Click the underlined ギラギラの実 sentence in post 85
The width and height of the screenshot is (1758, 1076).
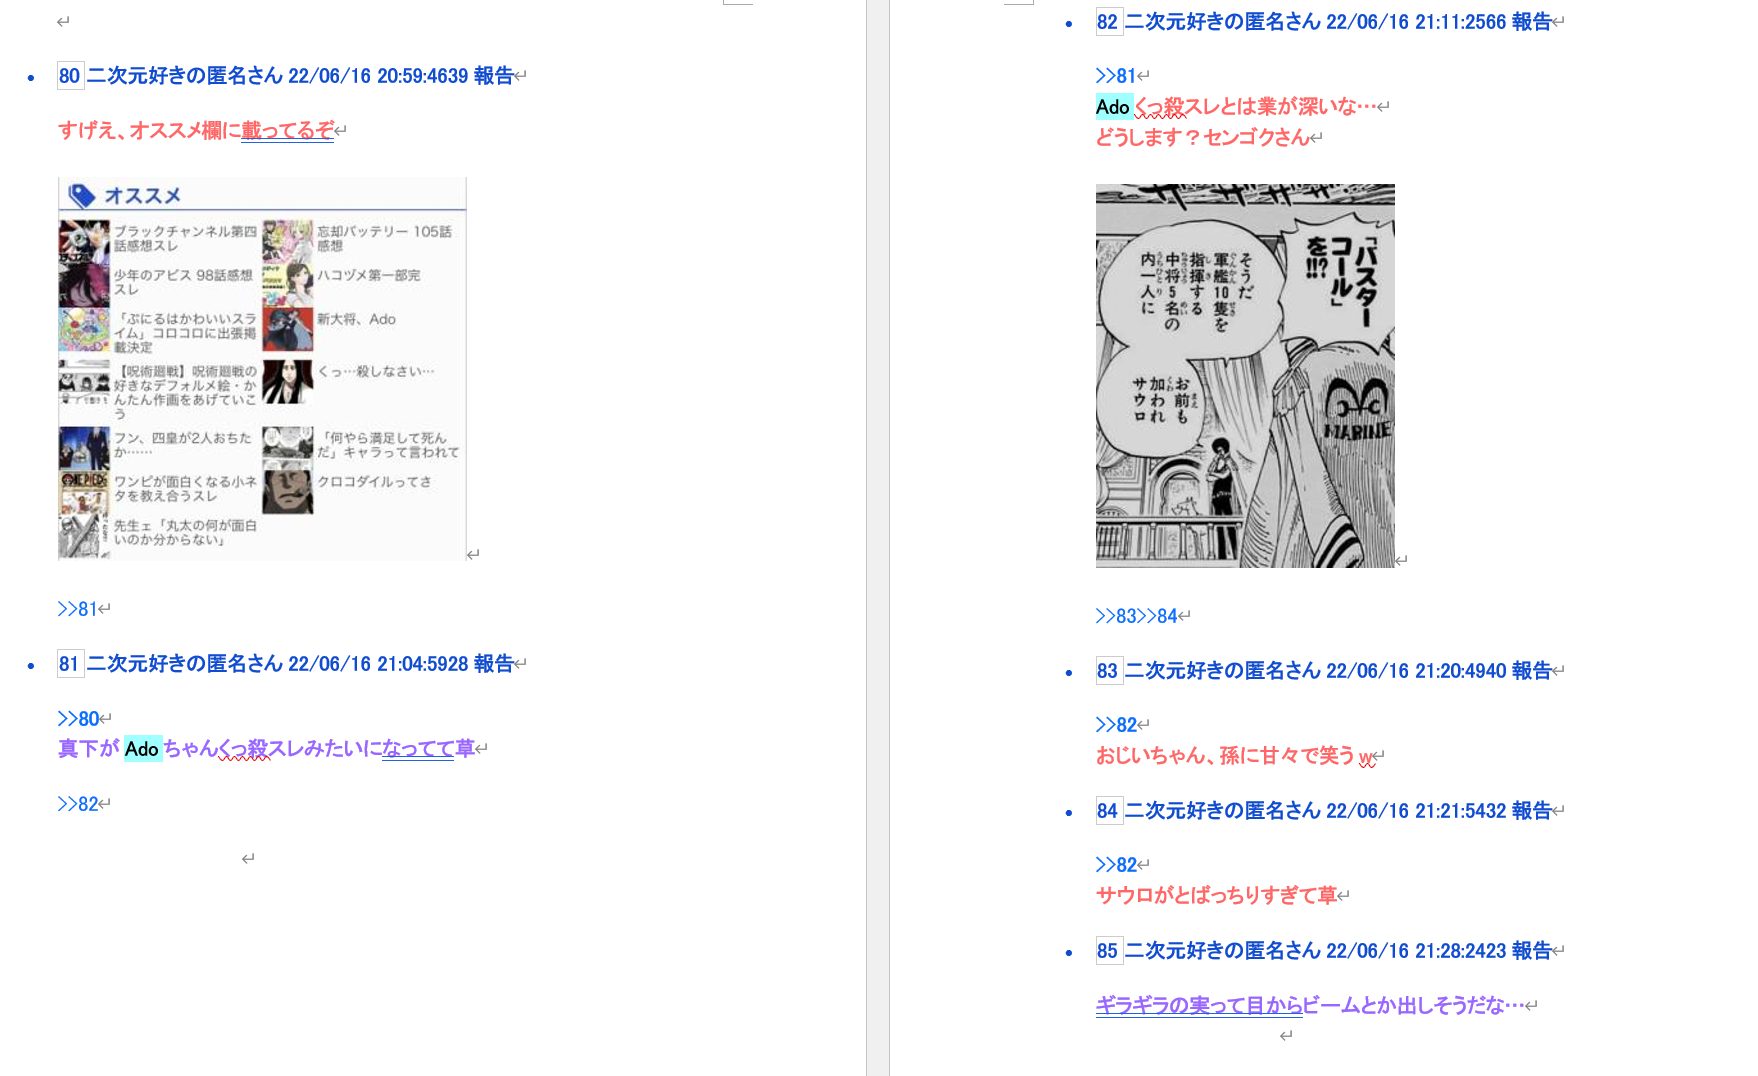[x=1311, y=1005]
